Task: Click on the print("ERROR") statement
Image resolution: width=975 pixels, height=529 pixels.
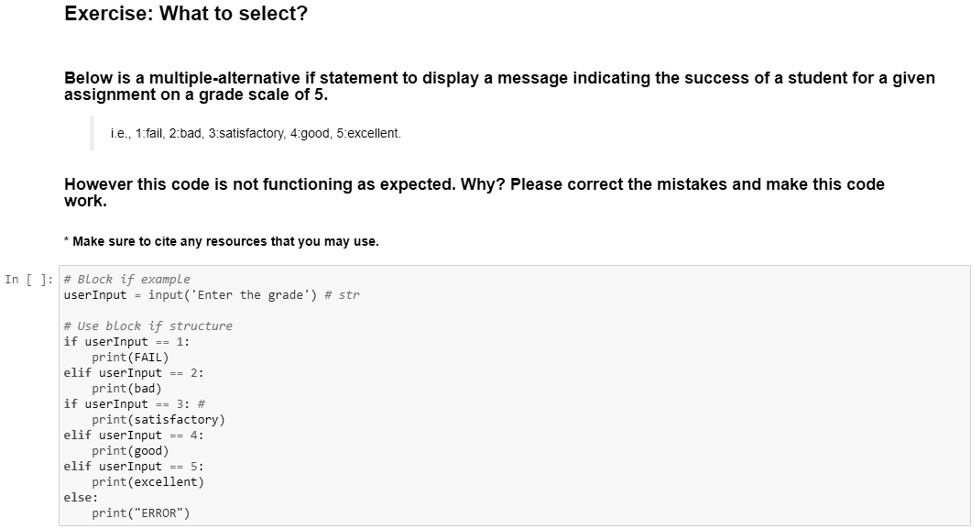Action: coord(141,512)
